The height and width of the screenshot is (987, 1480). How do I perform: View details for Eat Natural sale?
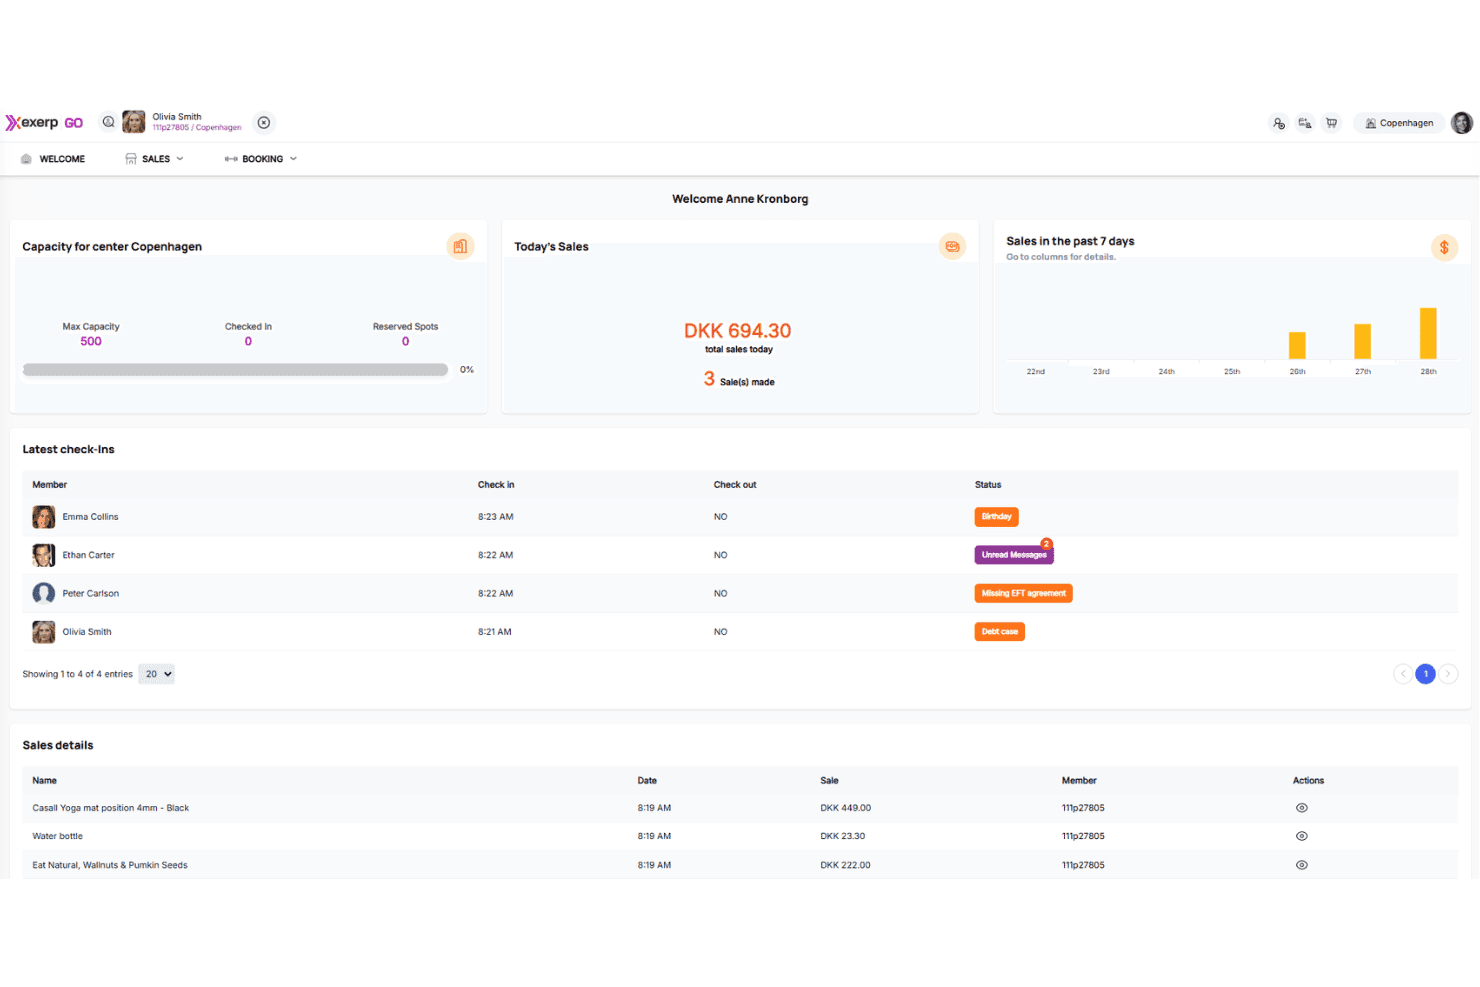[x=1301, y=865]
